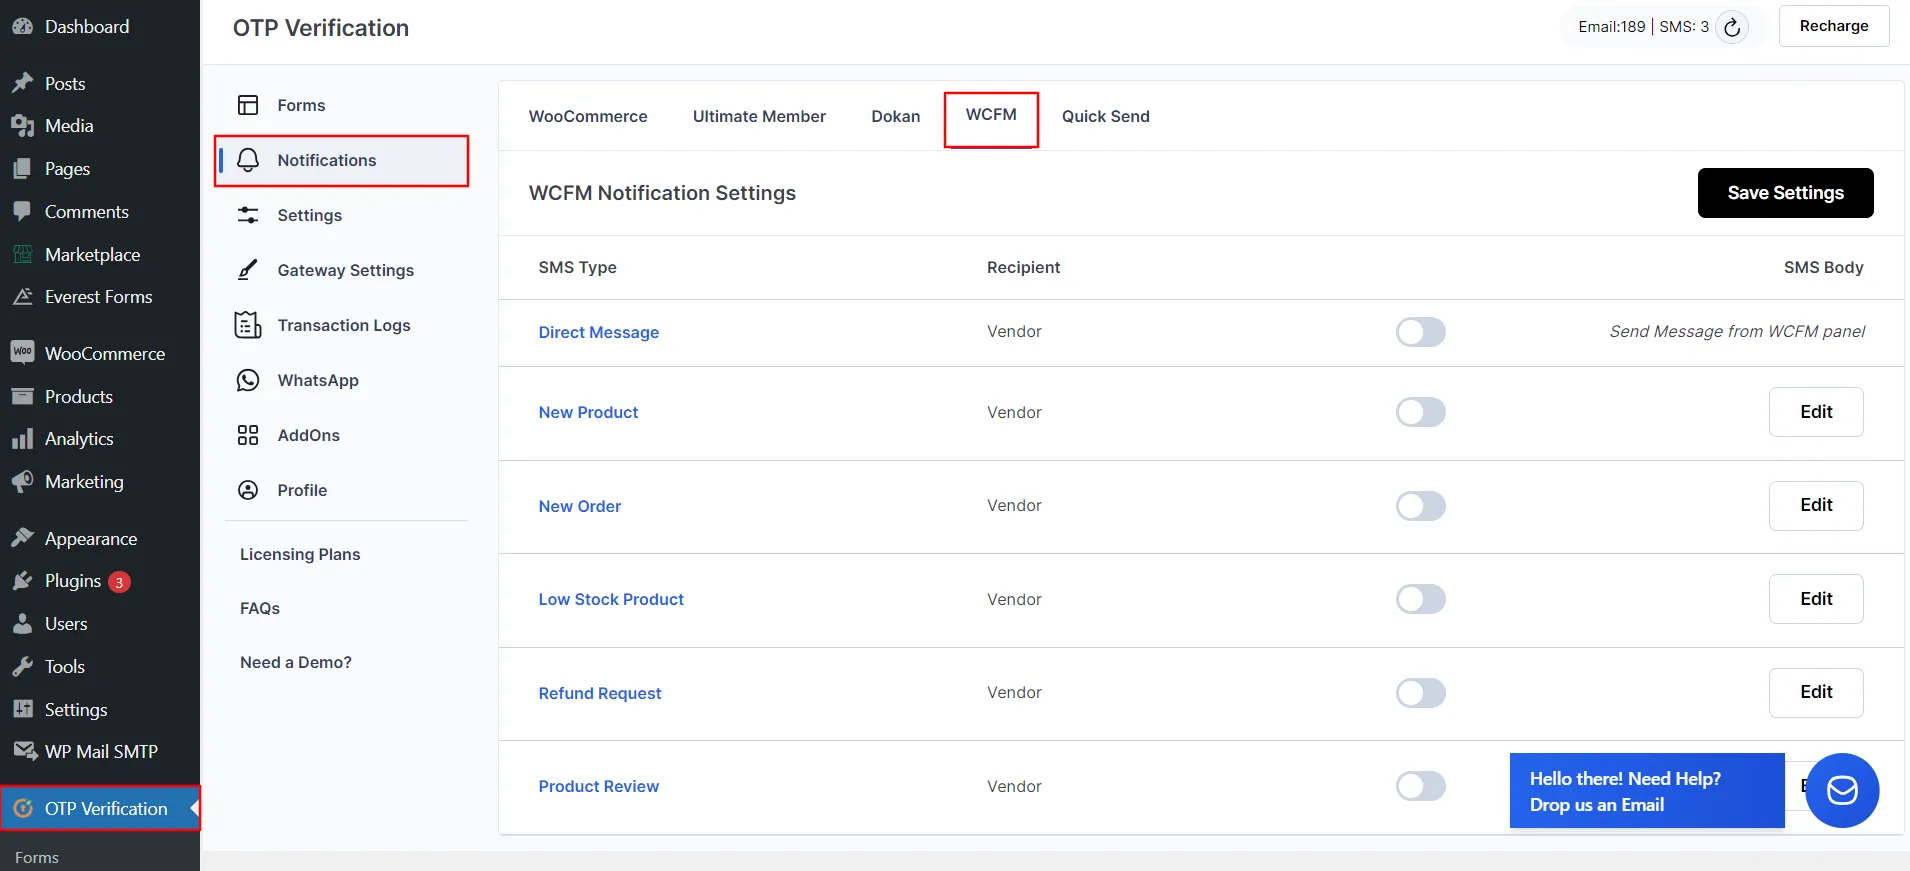Click the Comments bubble icon
This screenshot has height=871, width=1910.
pos(23,211)
